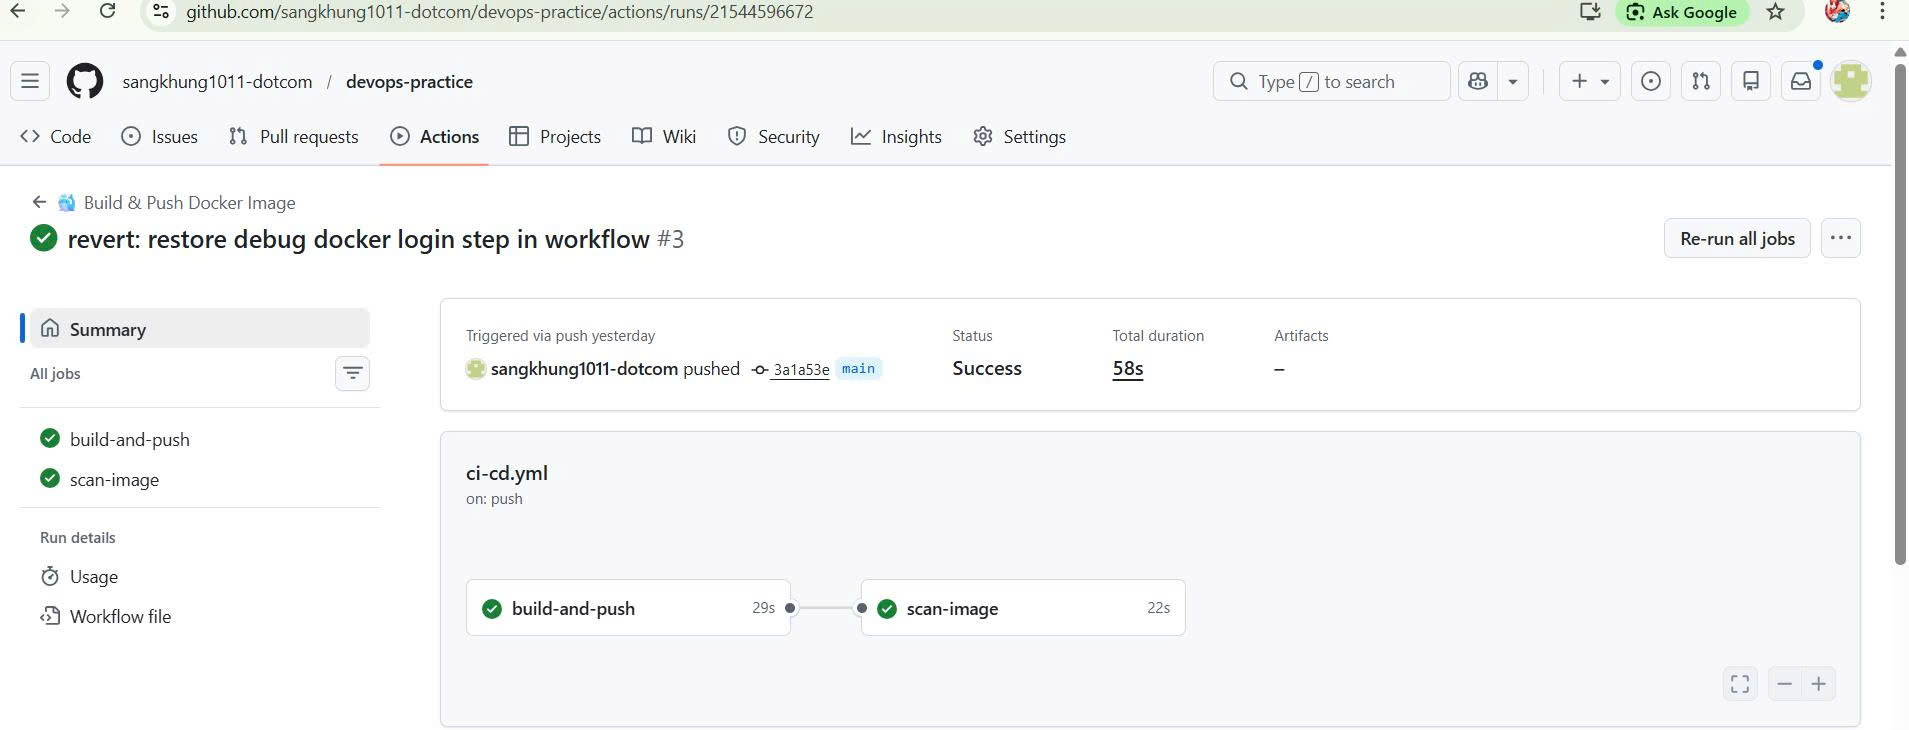Expand the Copilot dropdown arrow

(x=1513, y=81)
